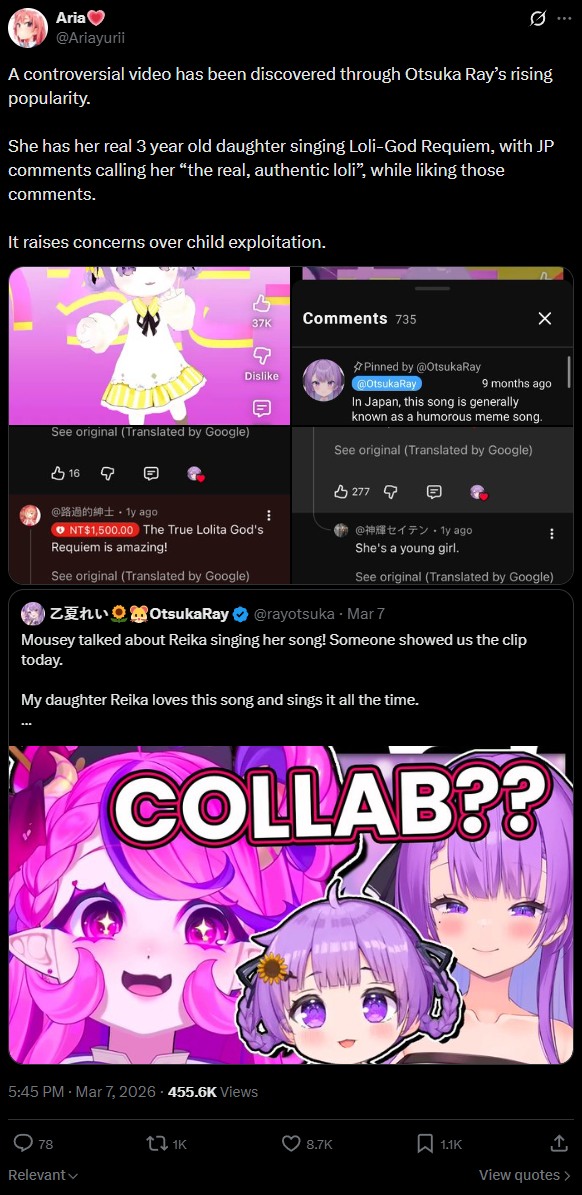Open View quotes link
The height and width of the screenshot is (1195, 582).
click(526, 1174)
